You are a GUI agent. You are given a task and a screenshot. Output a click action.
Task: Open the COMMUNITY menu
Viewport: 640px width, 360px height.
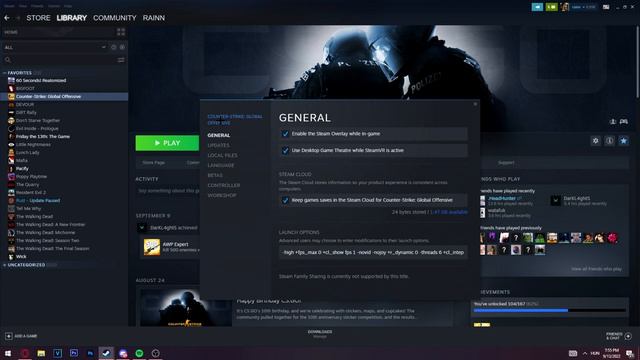[115, 18]
